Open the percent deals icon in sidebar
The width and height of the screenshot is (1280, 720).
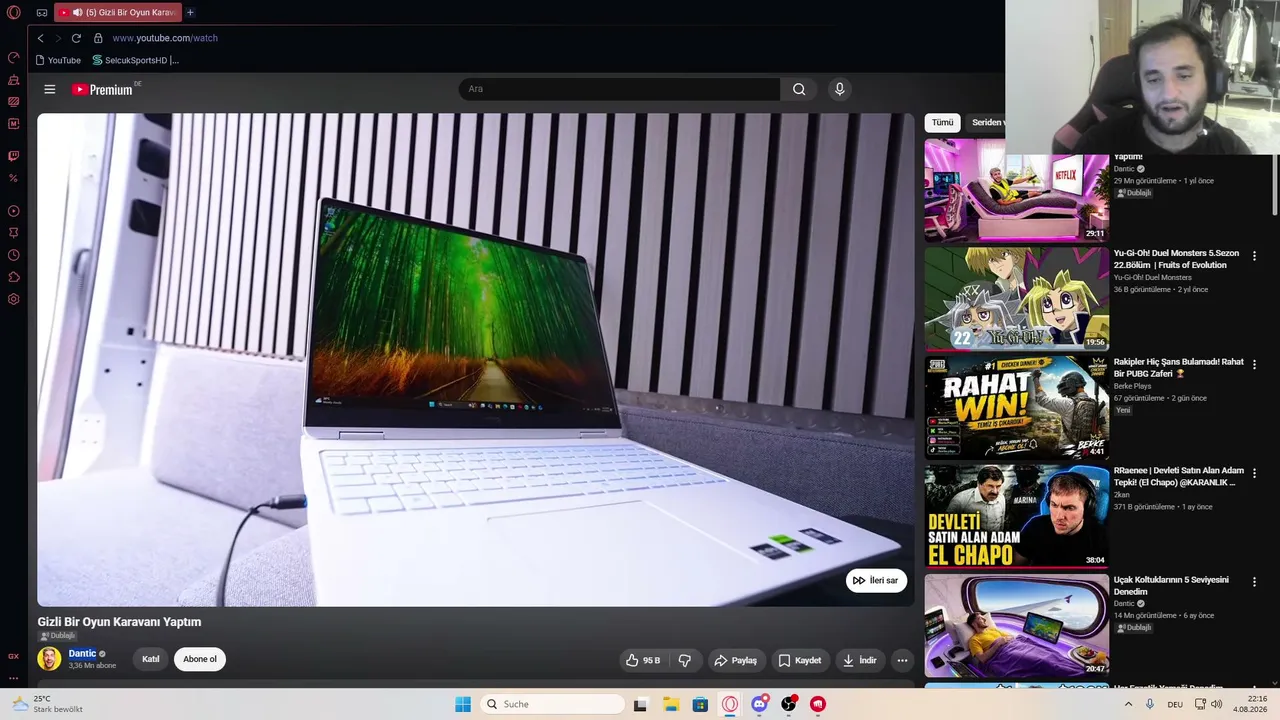[x=14, y=178]
